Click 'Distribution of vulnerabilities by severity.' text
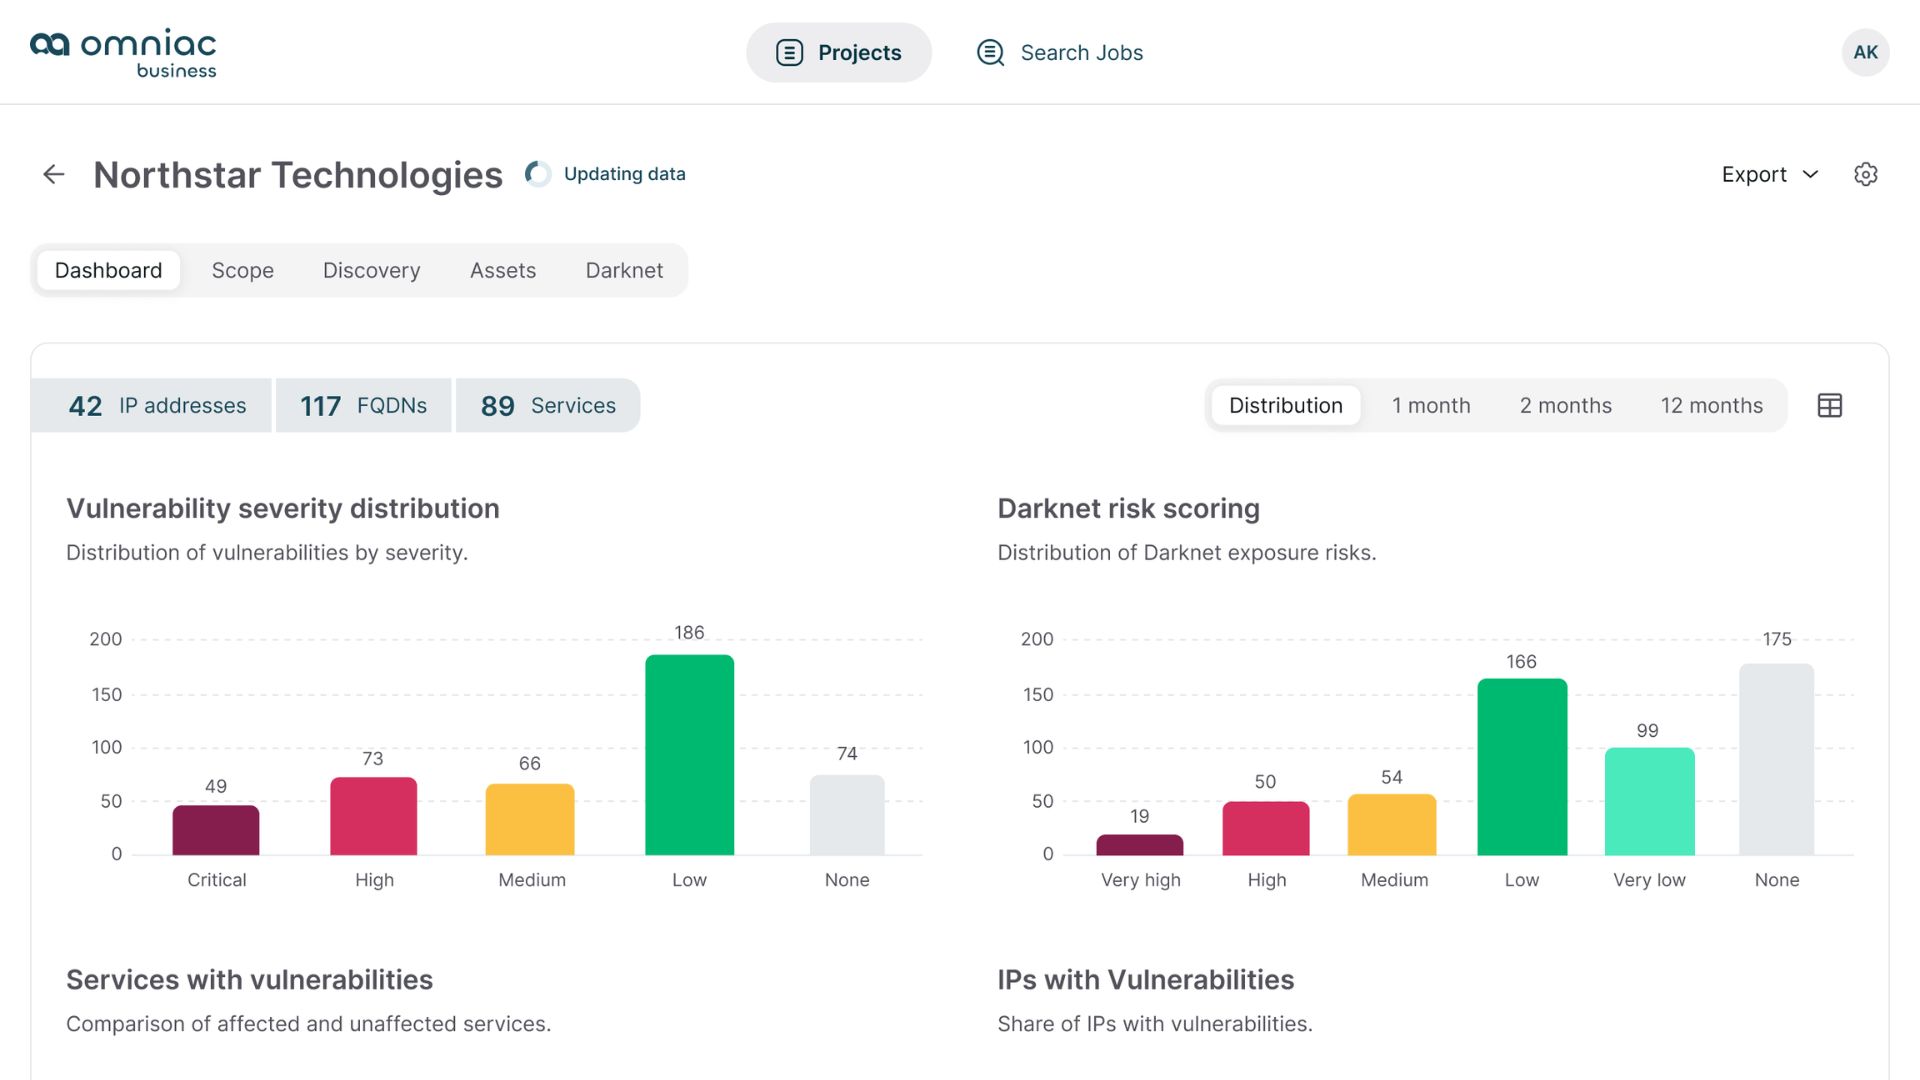The width and height of the screenshot is (1920, 1080). tap(267, 553)
